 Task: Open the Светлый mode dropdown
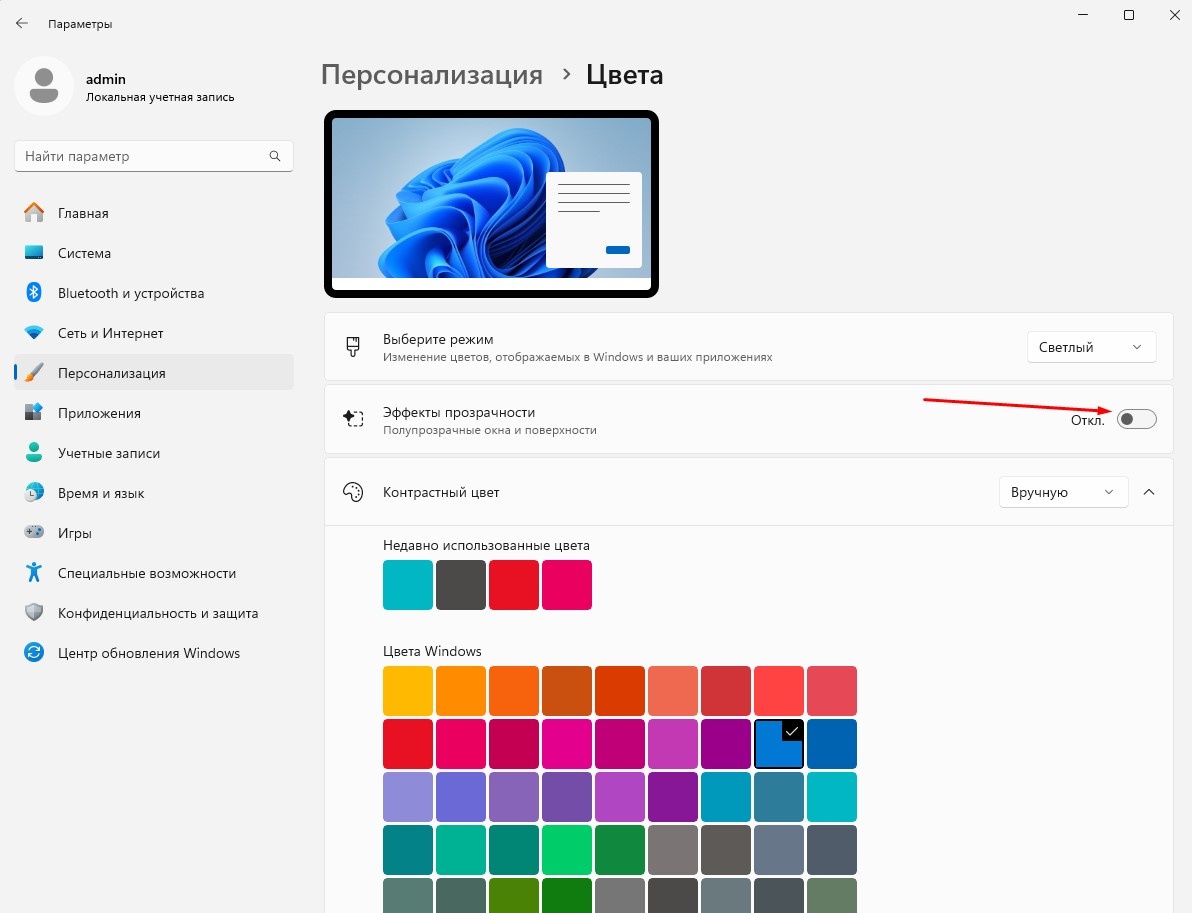tap(1092, 347)
